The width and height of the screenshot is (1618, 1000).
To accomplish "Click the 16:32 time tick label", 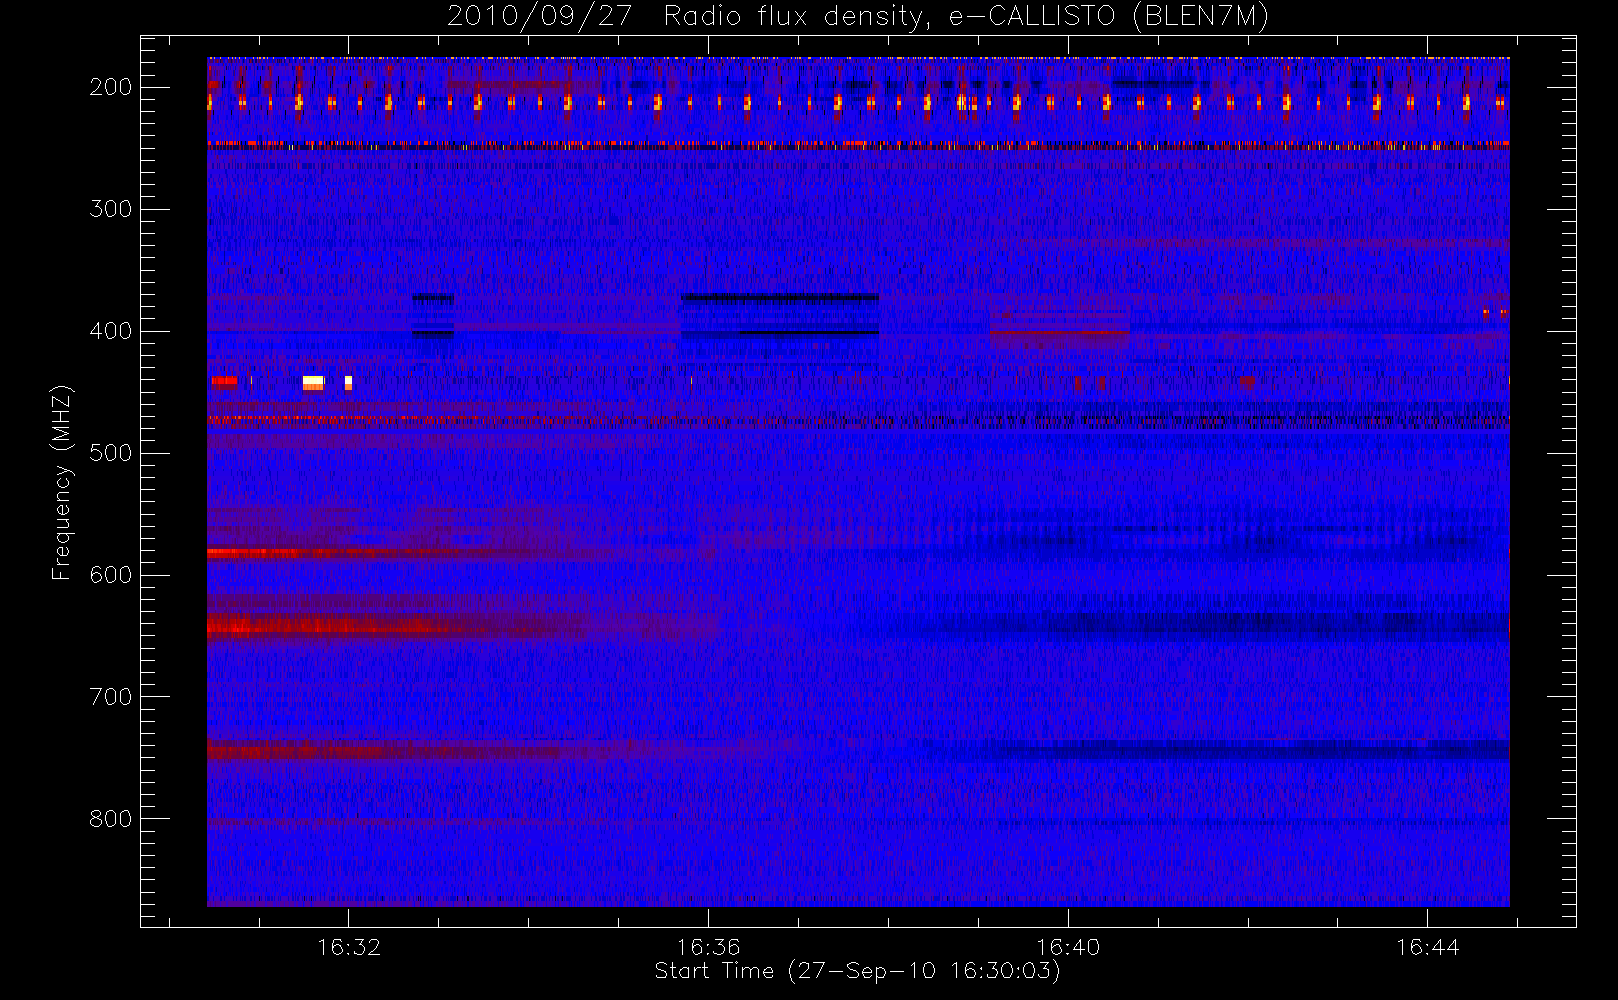I will (349, 947).
